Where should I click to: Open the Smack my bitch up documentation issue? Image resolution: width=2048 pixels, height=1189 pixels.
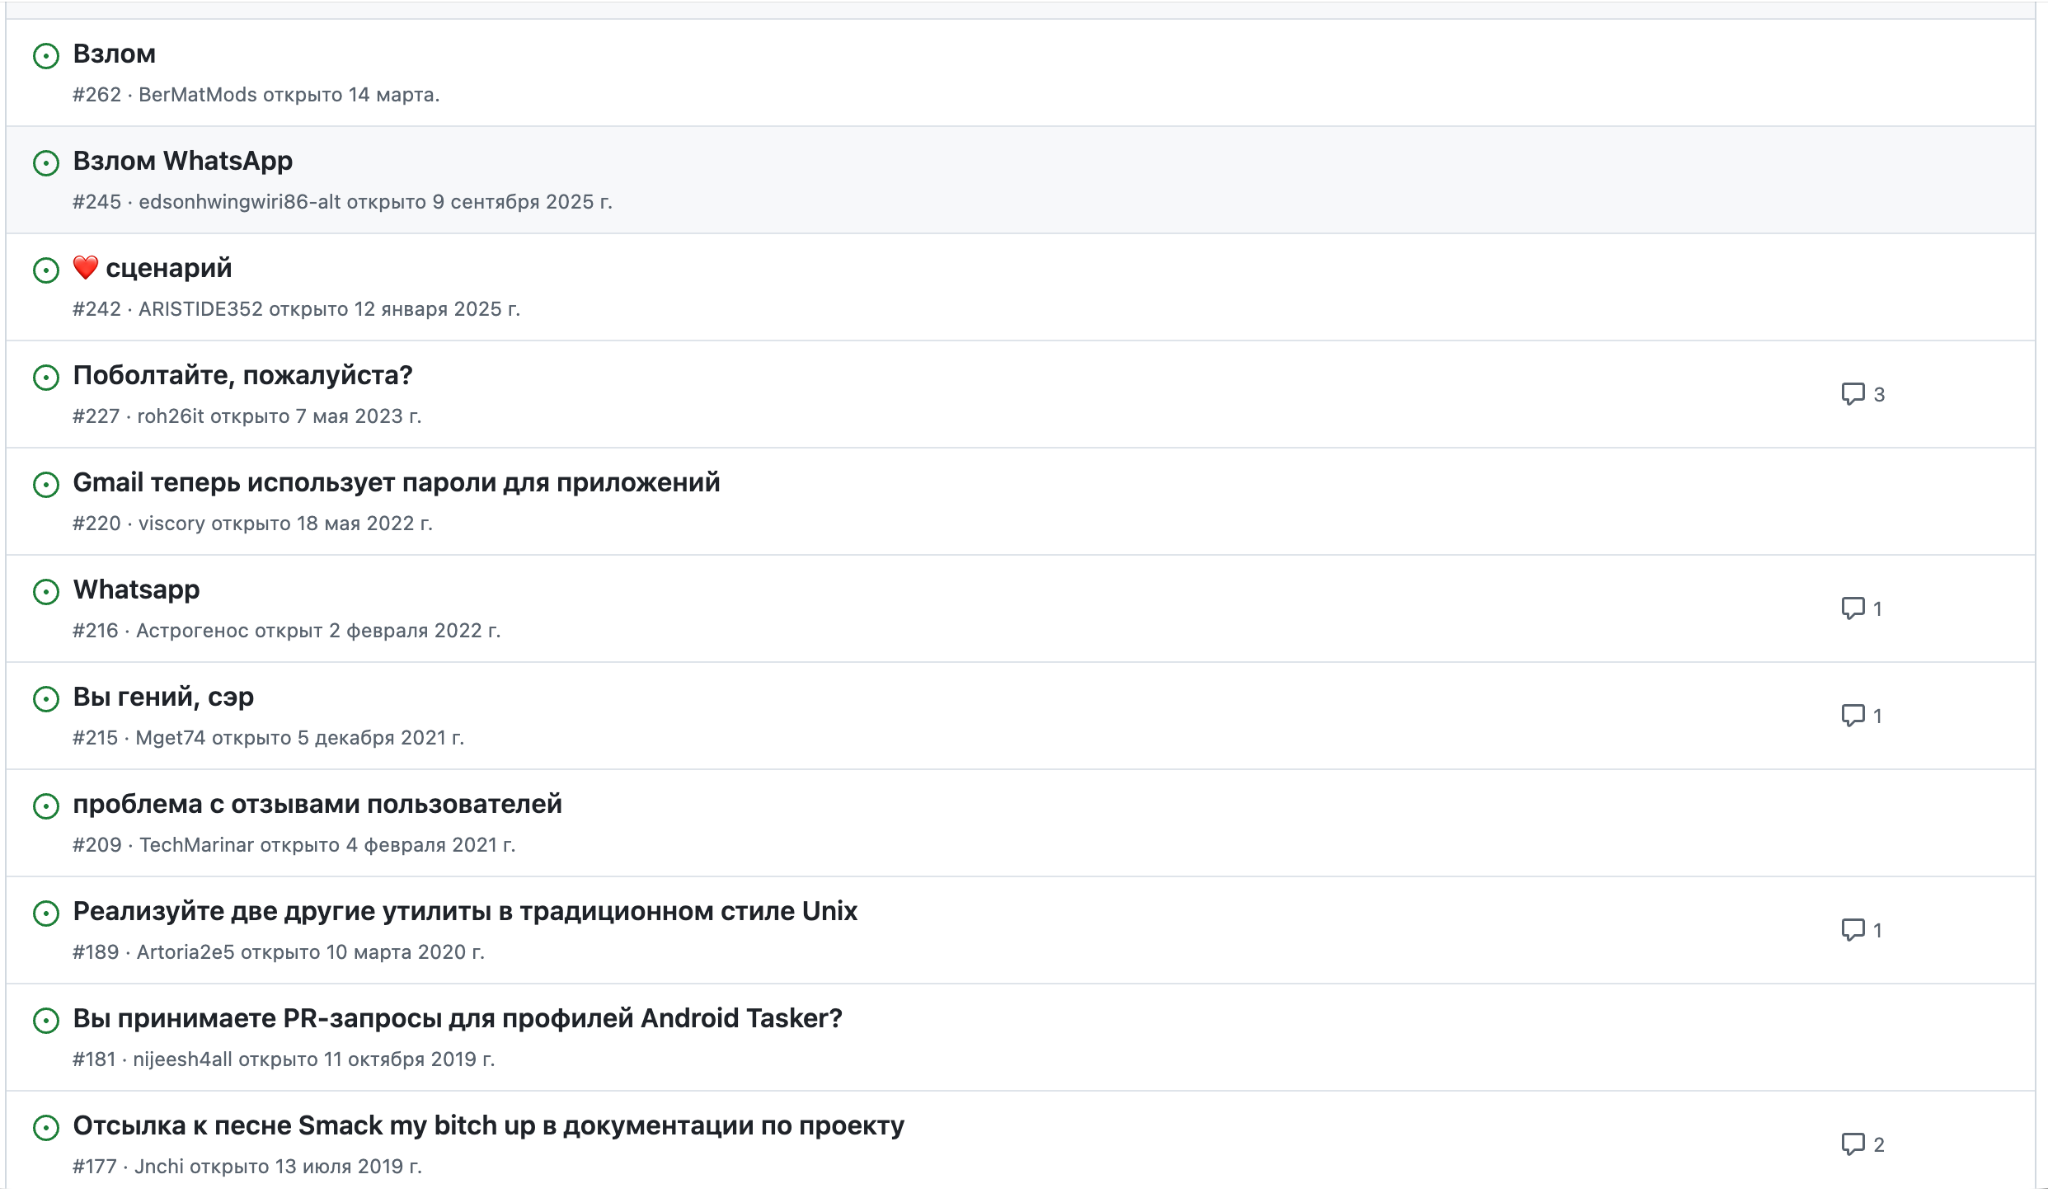click(488, 1126)
